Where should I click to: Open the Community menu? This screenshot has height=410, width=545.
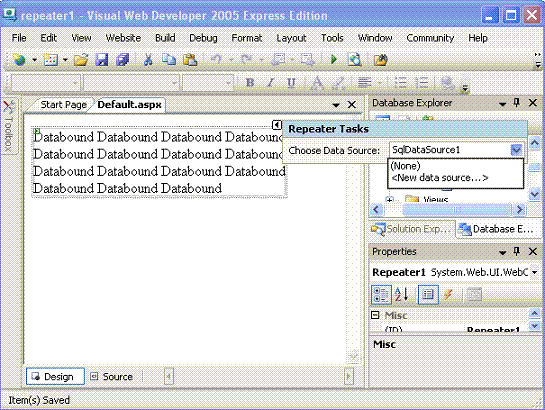coord(430,38)
